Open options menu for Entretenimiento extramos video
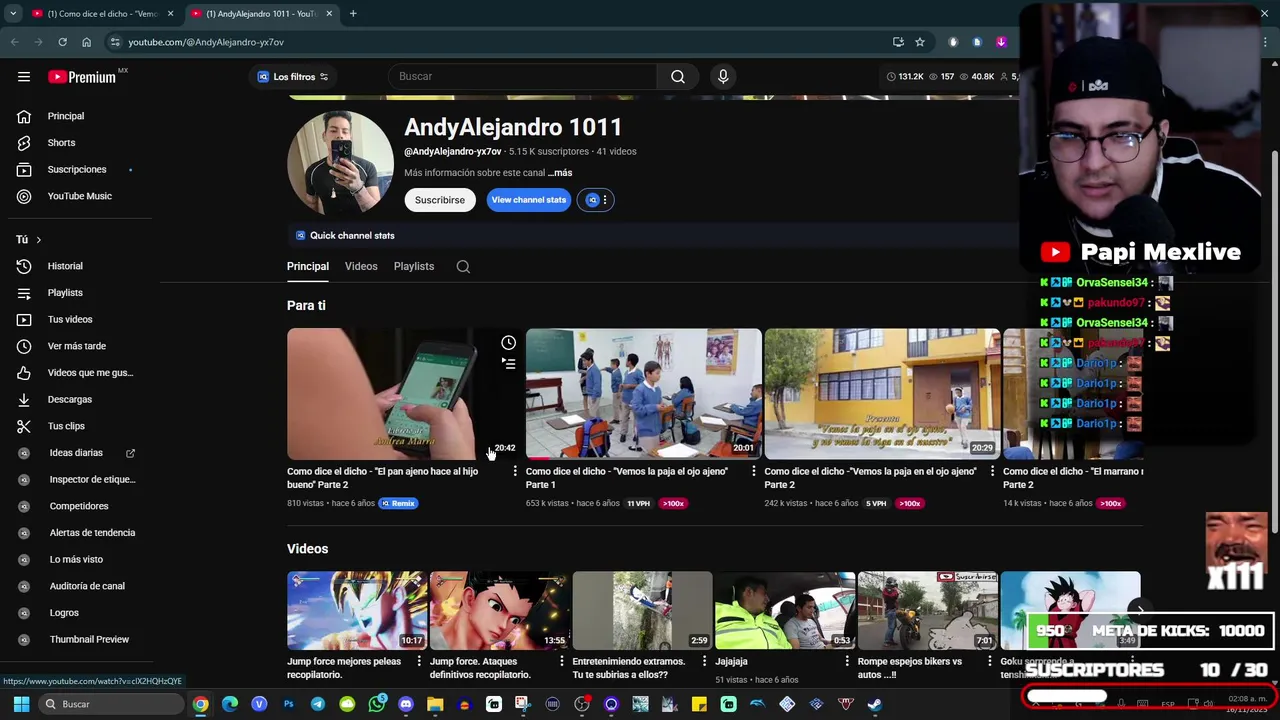This screenshot has height=720, width=1280. (x=704, y=661)
